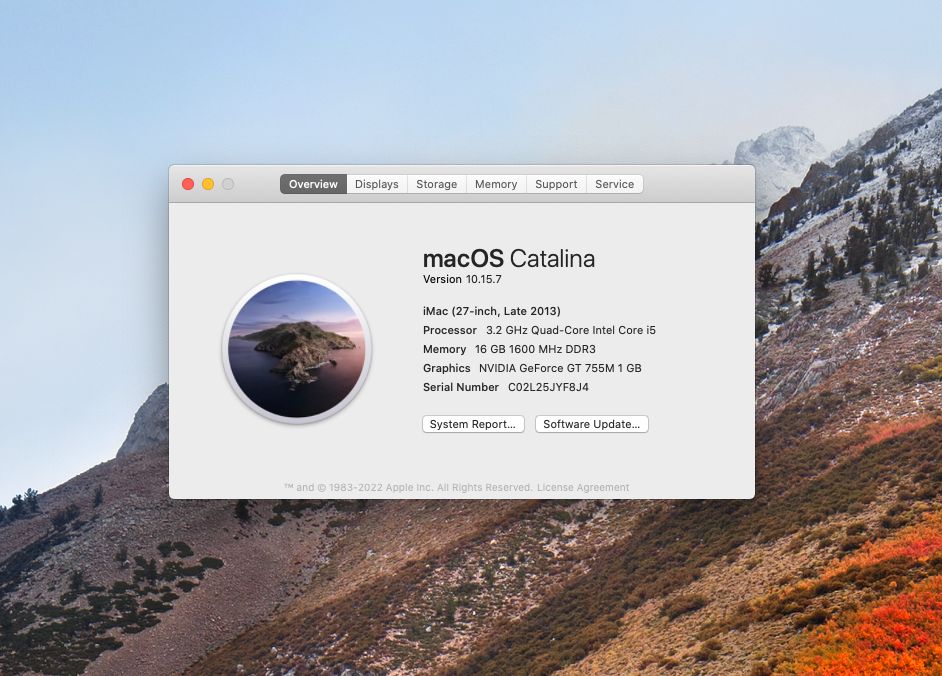The width and height of the screenshot is (942, 676).
Task: Open the Storage tab
Action: pyautogui.click(x=436, y=184)
